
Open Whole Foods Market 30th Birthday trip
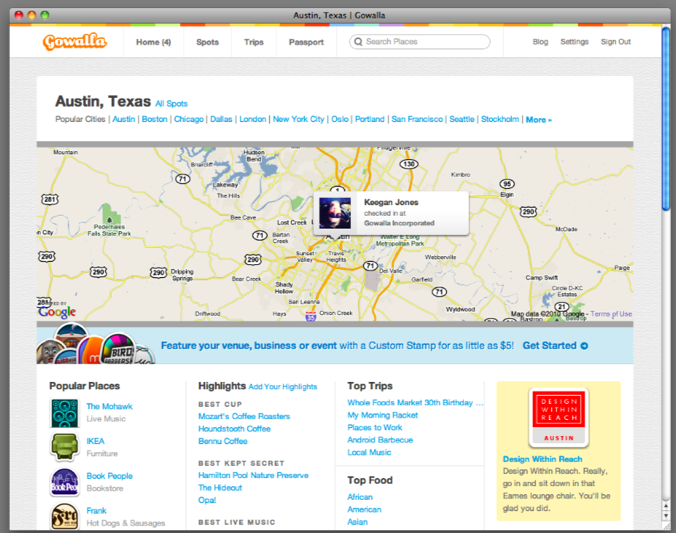[x=415, y=402]
